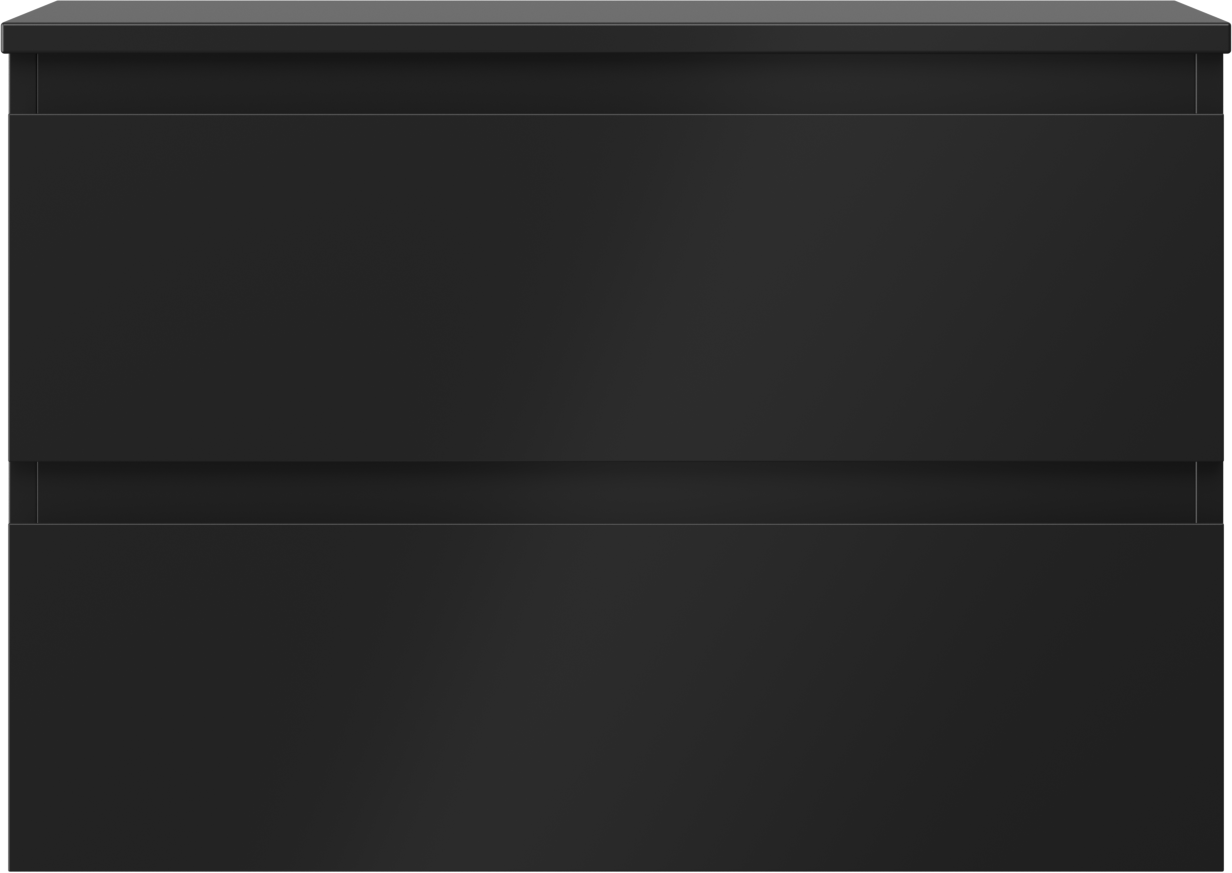Click the top drawer's upper edge line
Screen dimensions: 1232x873
pos(616,115)
